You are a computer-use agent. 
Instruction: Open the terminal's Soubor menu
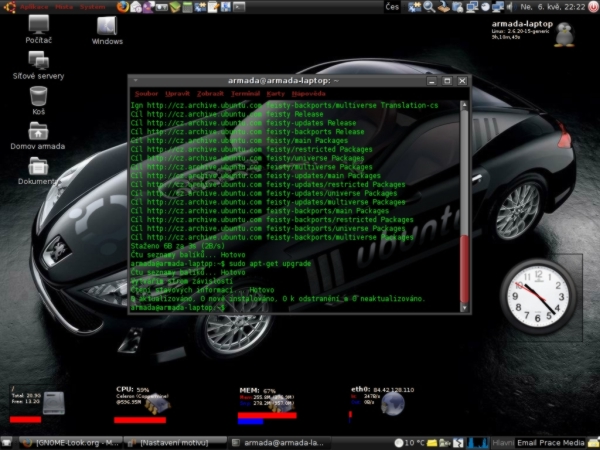[146, 94]
